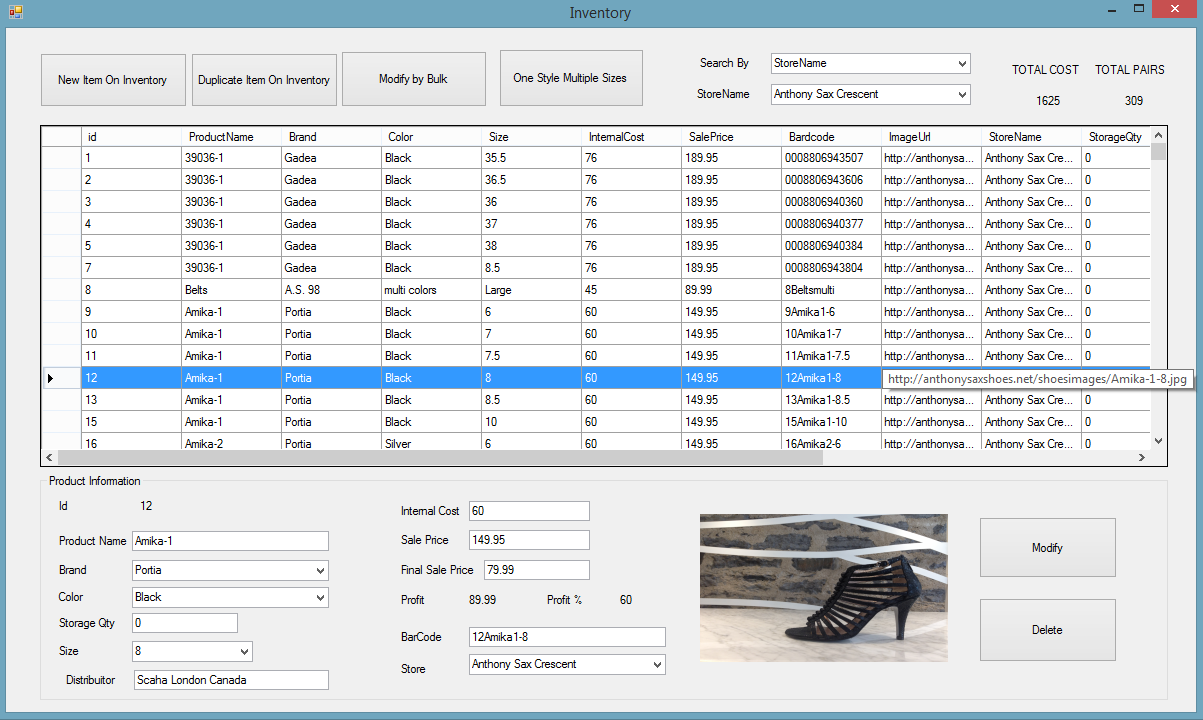Image resolution: width=1203 pixels, height=720 pixels.
Task: Click the 8Beltsmulti barcode cell
Action: (x=831, y=290)
